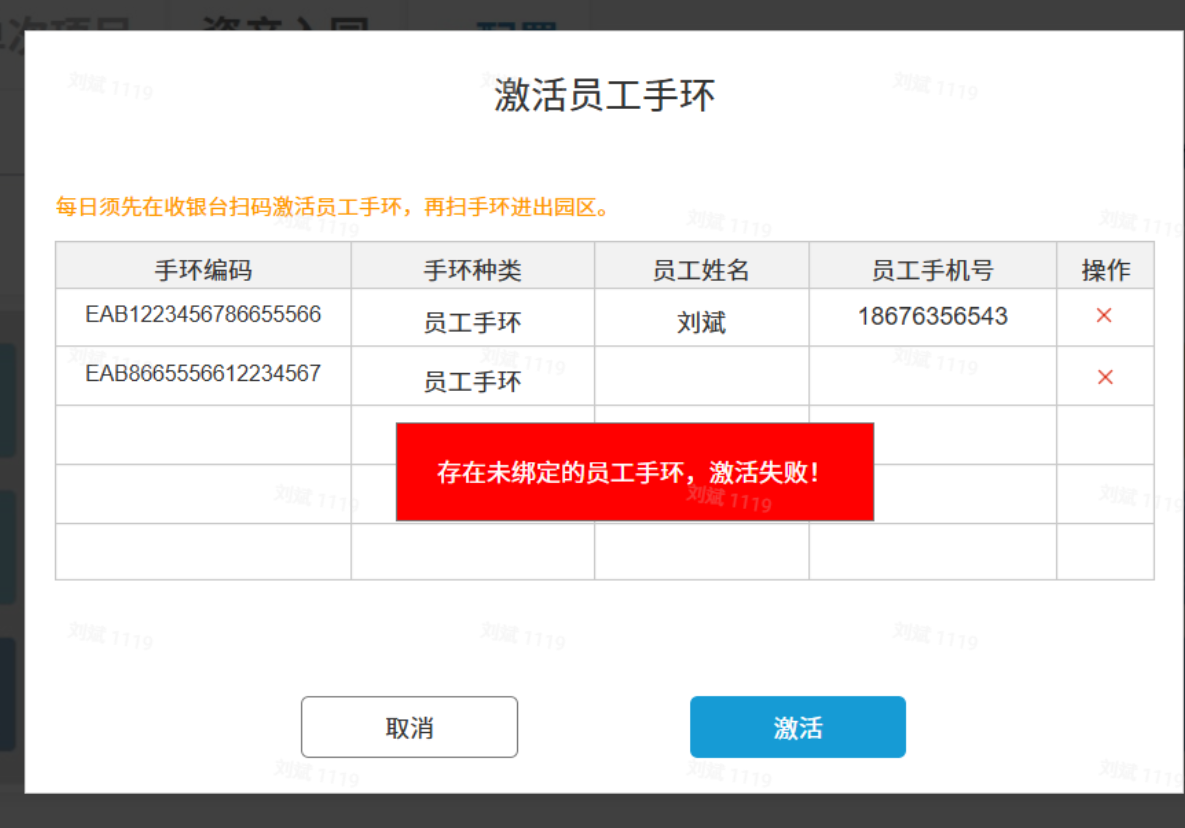Select the 员工姓名 column header

[701, 270]
